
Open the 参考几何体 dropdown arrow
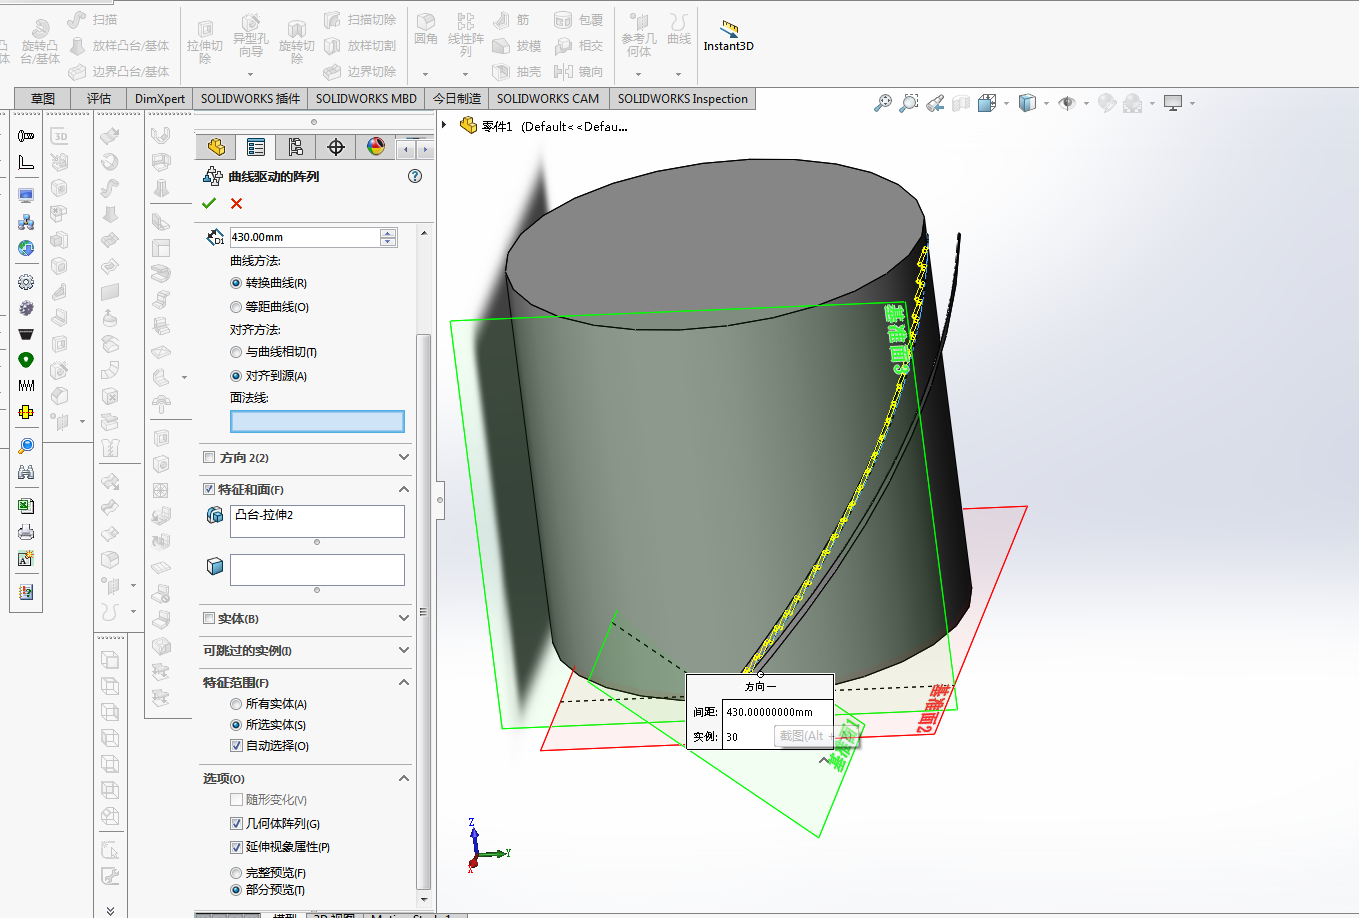638,74
